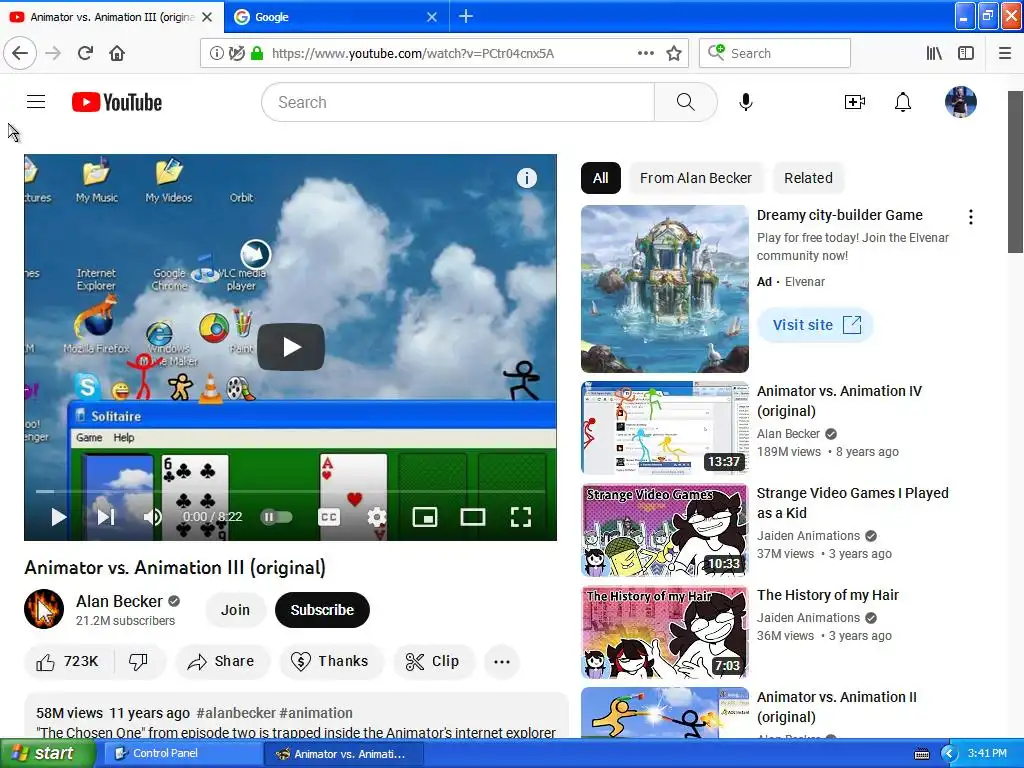Open the notifications bell
Screen dimensions: 1024x768
[x=903, y=102]
